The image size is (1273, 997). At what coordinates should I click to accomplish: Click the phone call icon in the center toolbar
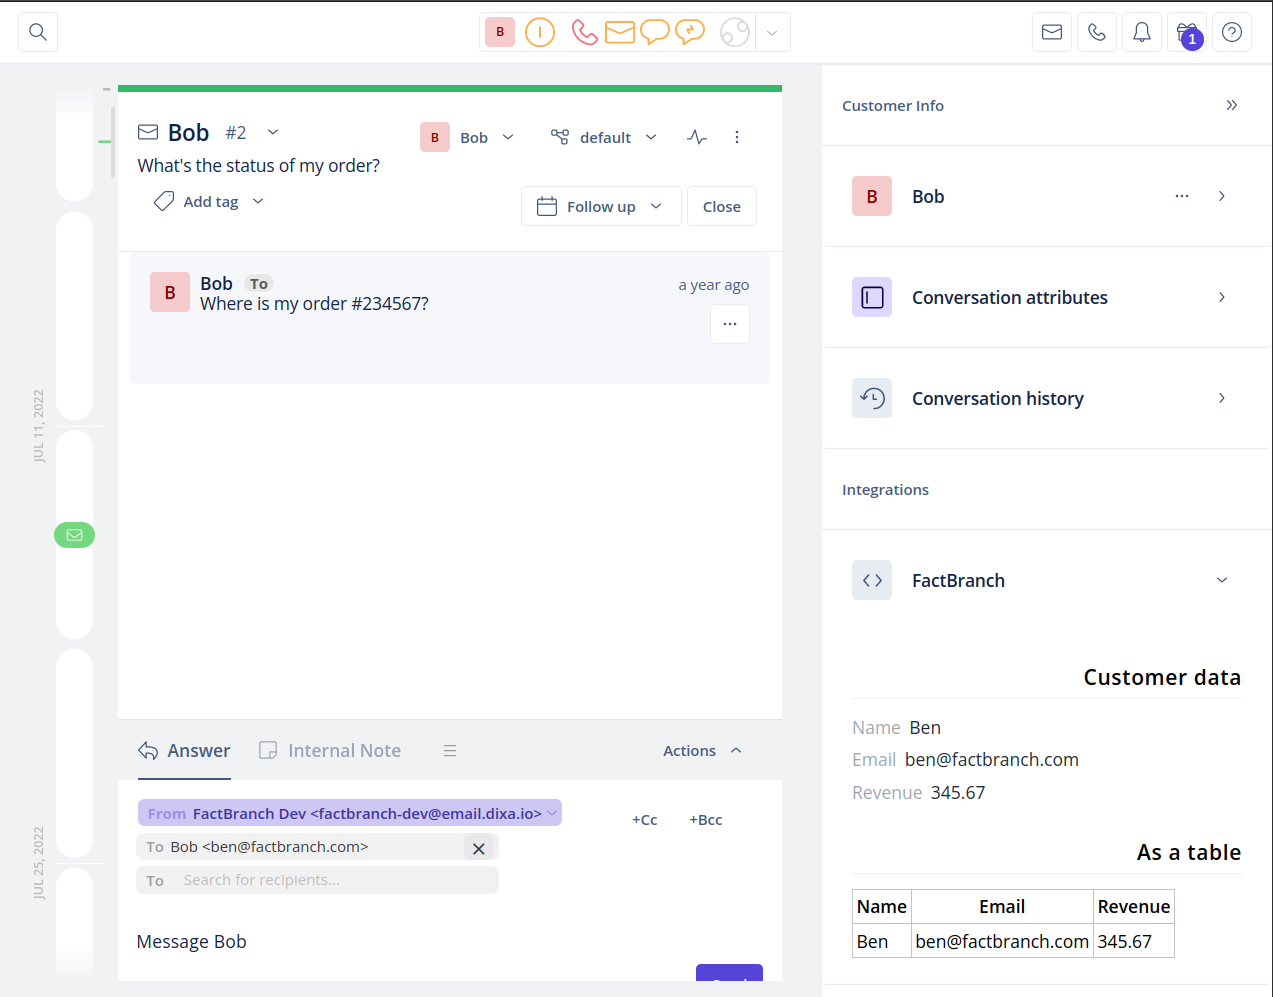coord(584,32)
